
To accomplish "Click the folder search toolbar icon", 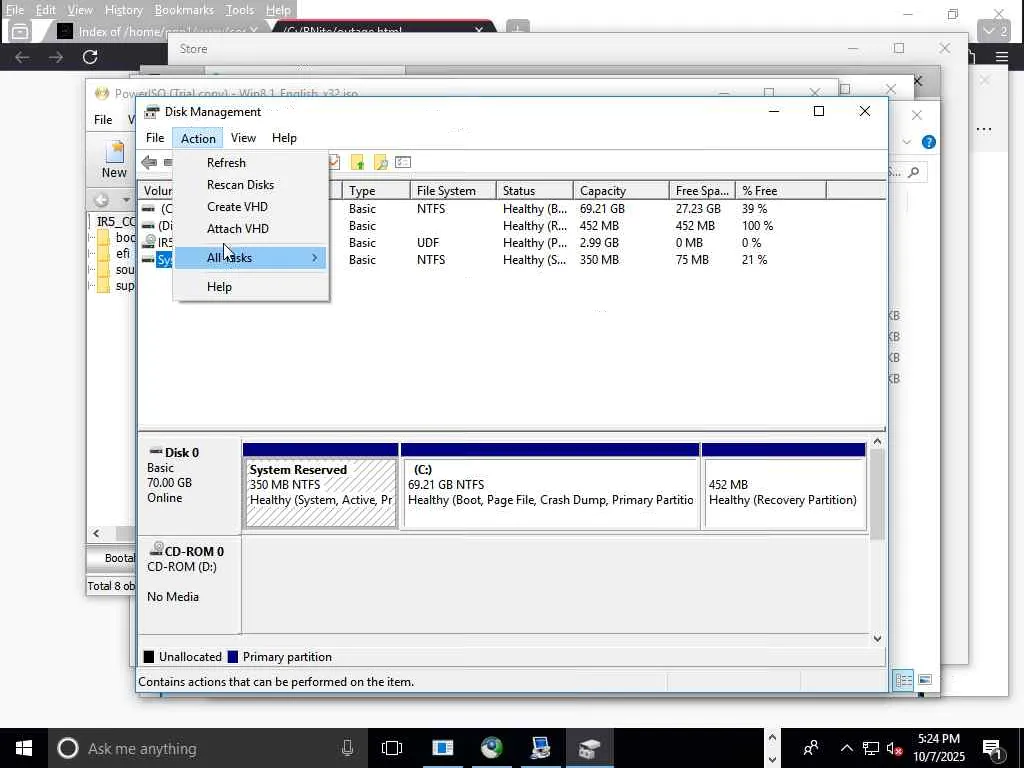I will pos(380,163).
